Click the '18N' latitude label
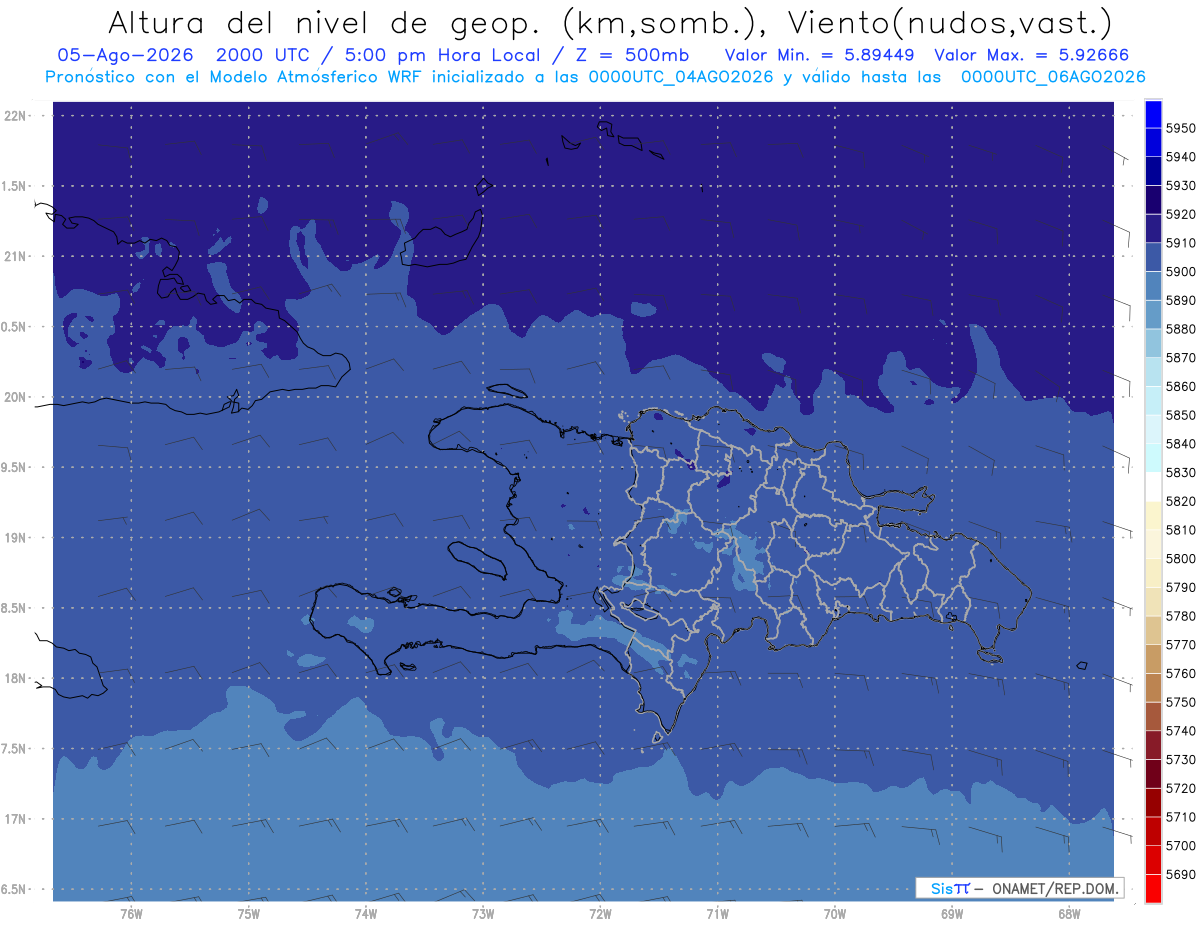Viewport: 1200px width, 927px height. 17,678
